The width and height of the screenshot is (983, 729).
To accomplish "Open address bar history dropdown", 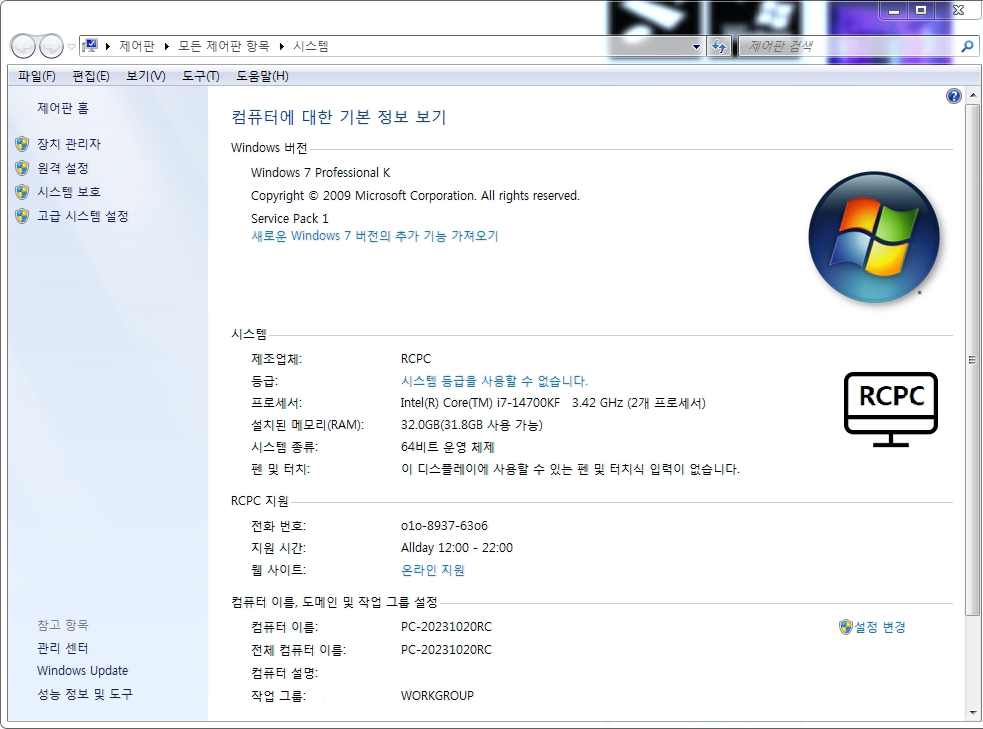I will coord(695,46).
